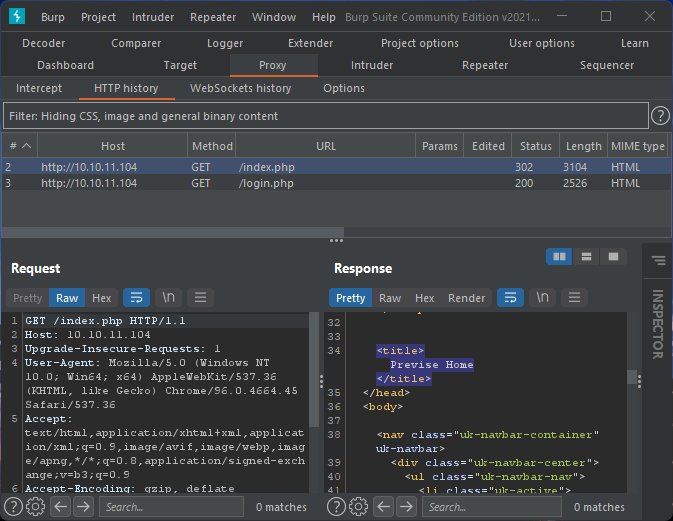Switch to the WebSockets history tab
673x521 pixels.
coord(240,88)
